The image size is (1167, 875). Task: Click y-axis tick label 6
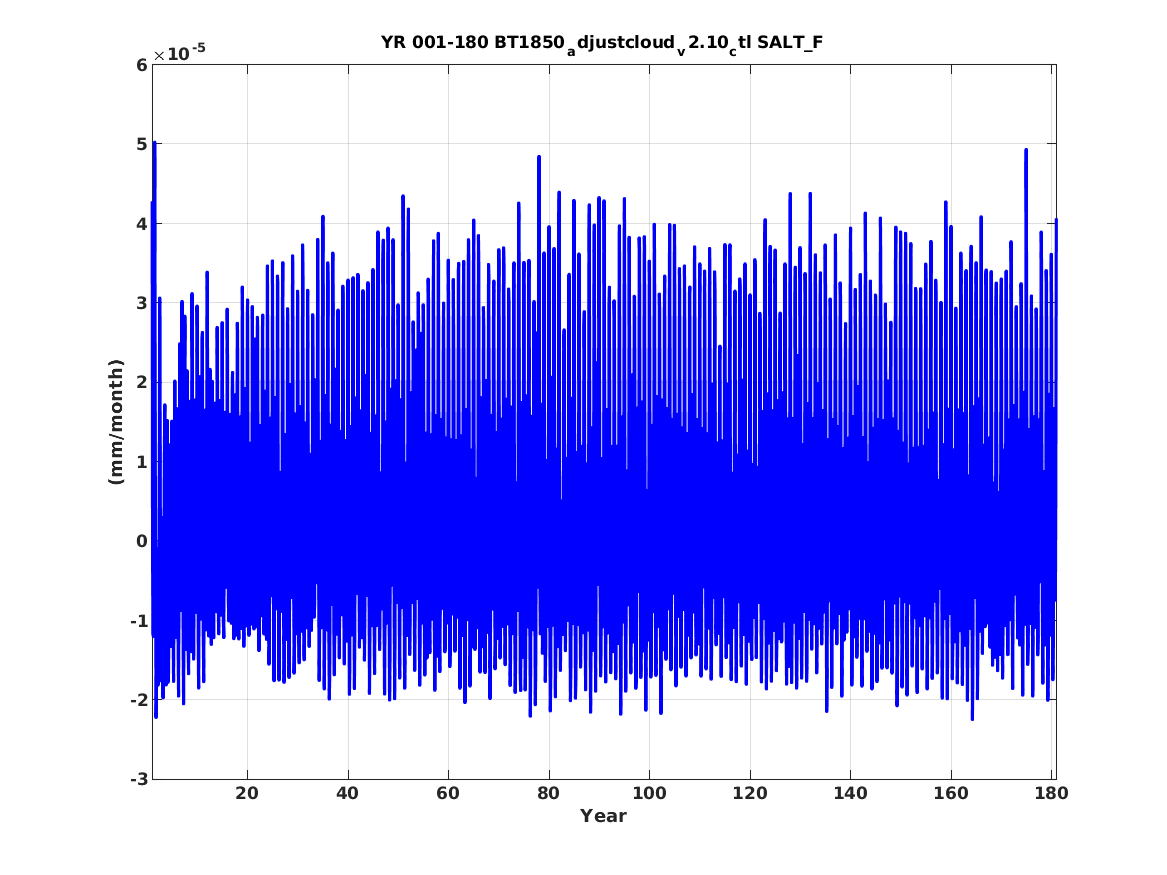point(141,65)
